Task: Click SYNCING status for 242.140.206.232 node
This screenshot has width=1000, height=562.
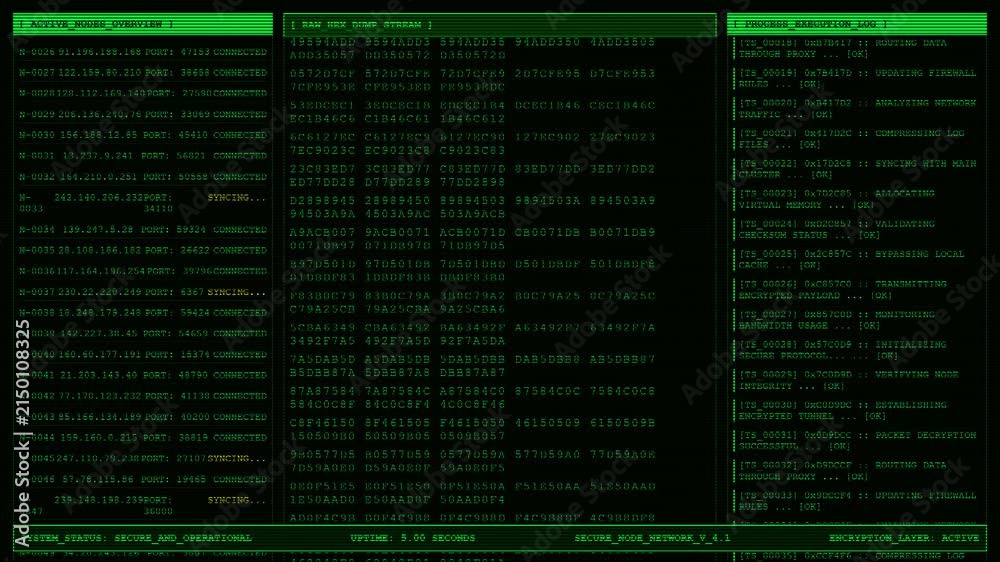Action: pos(237,198)
